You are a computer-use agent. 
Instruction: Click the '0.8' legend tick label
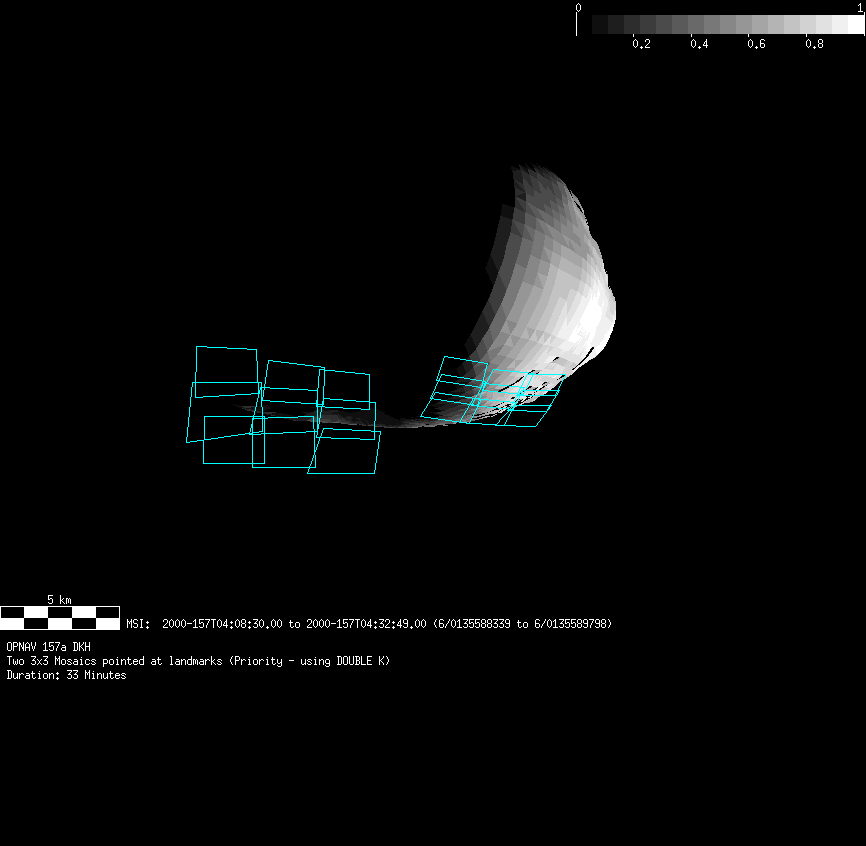(x=815, y=44)
